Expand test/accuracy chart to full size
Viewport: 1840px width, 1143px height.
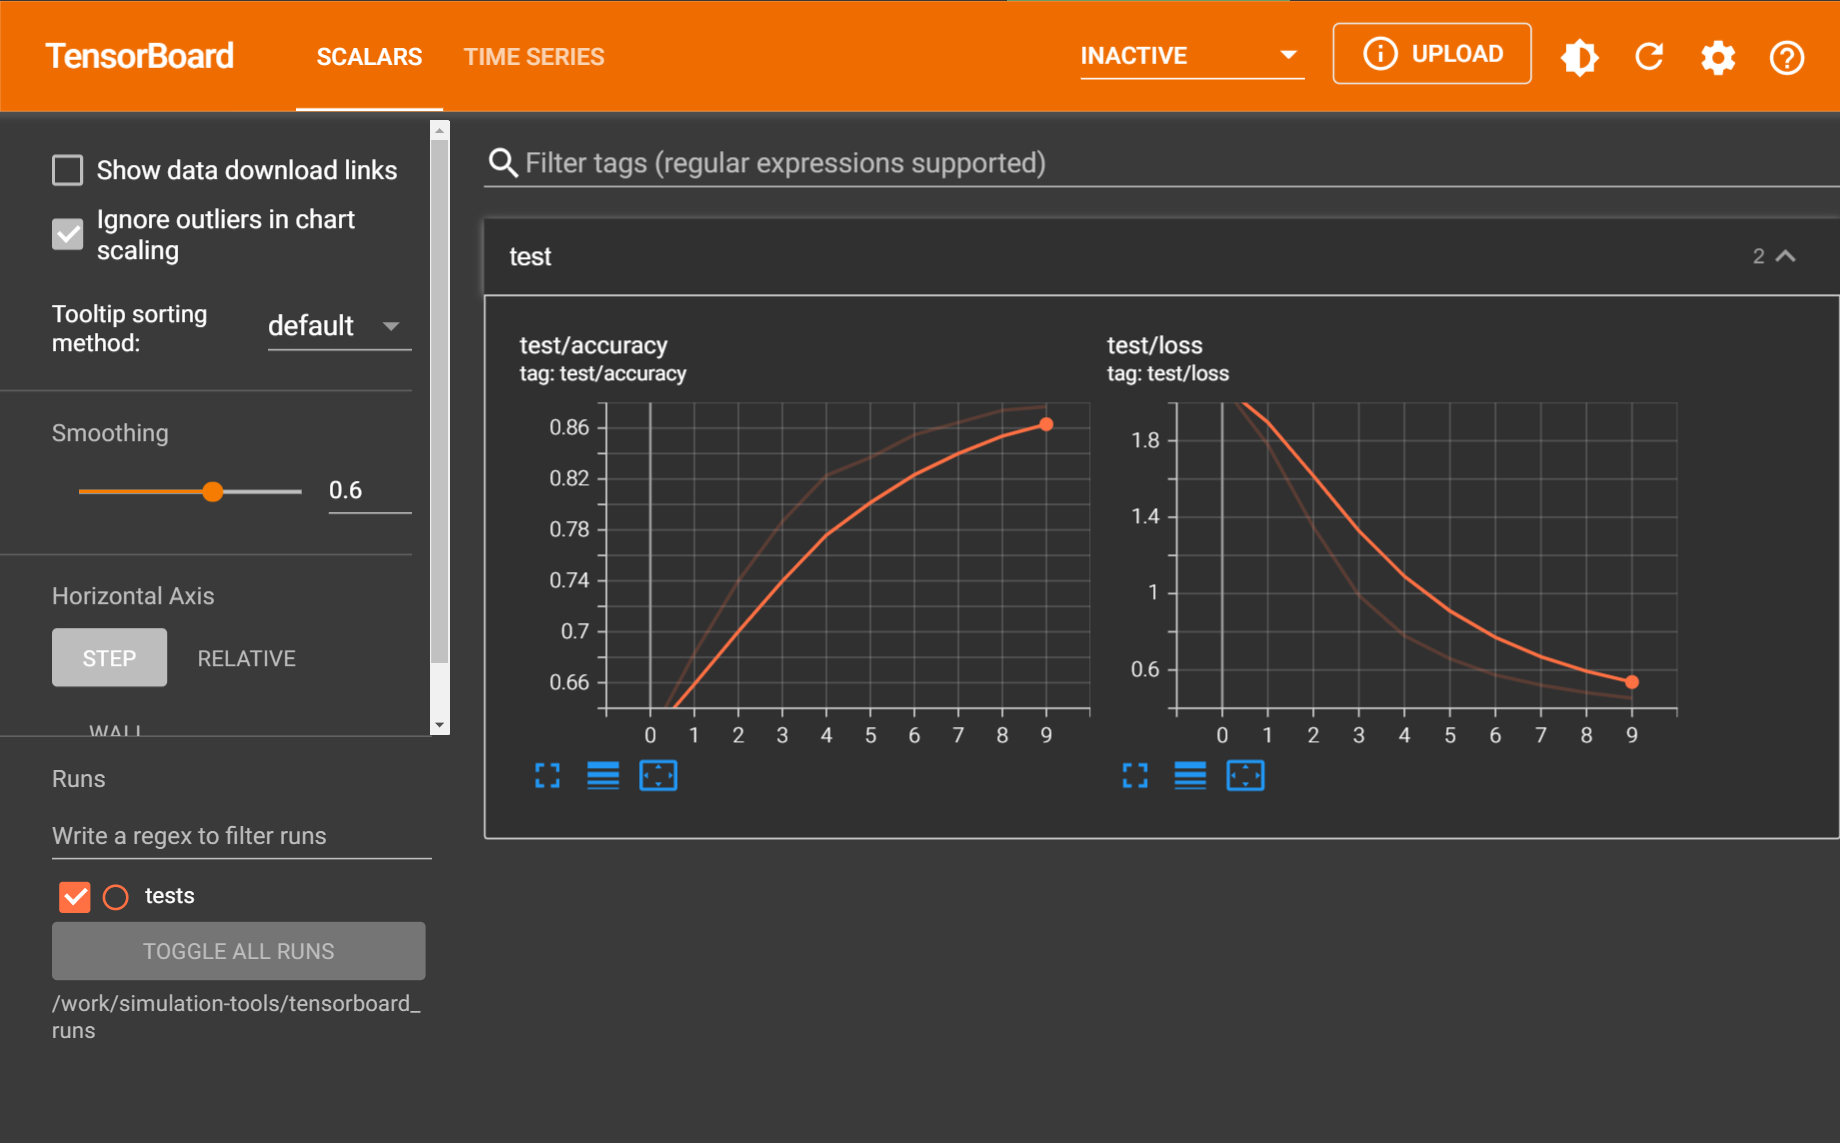(x=547, y=776)
